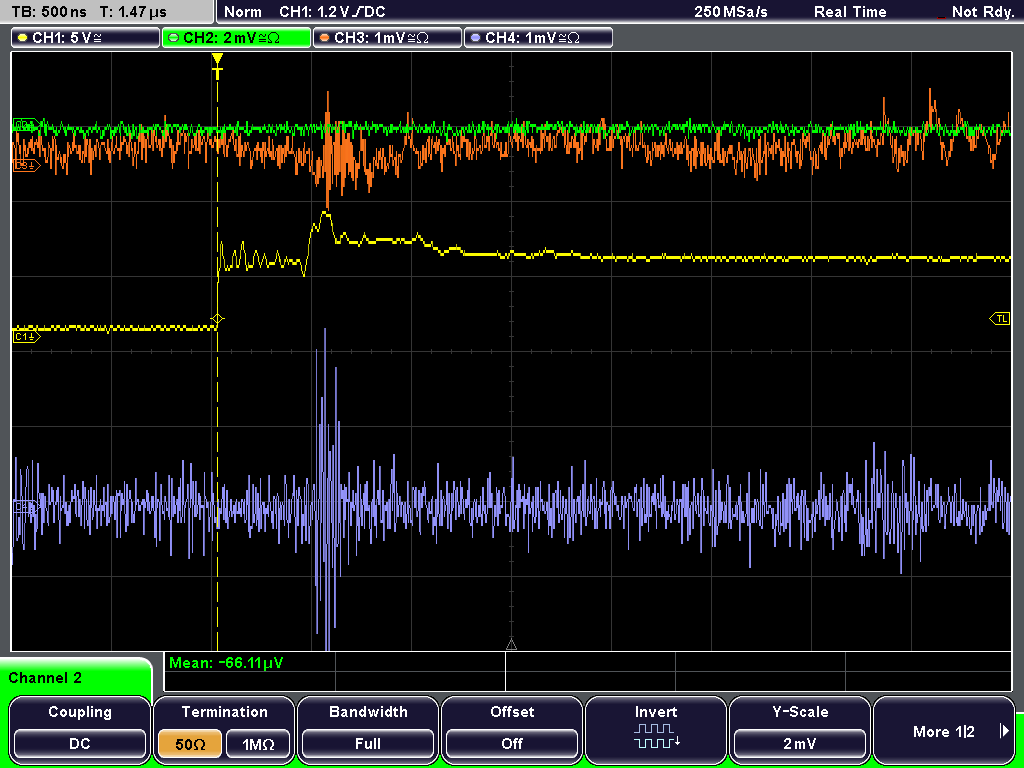Click the yellow CH1 color dot
This screenshot has width=1024, height=768.
(23, 38)
